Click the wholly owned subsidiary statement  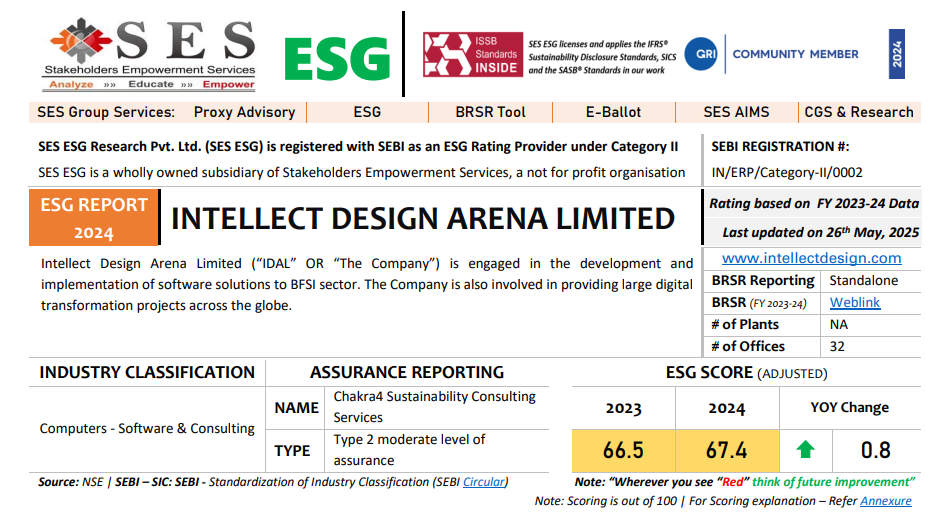[x=362, y=173]
